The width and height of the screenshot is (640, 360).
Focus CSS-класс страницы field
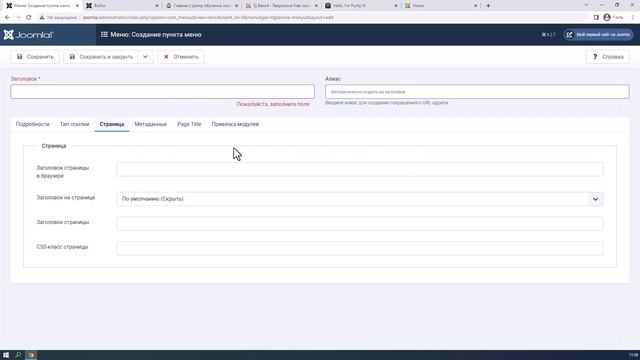coord(360,248)
